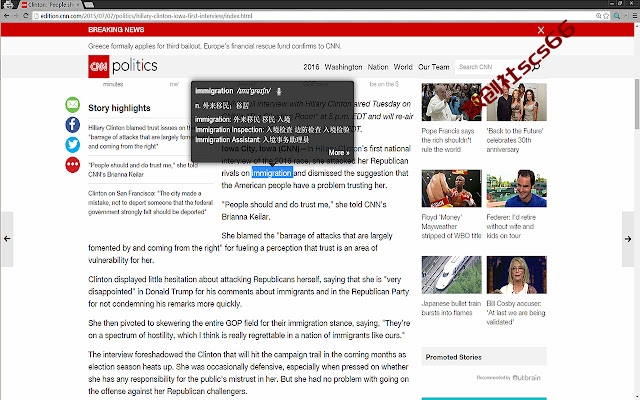Click the page vertical scrollbar thumb
640x400 pixels.
pos(637,104)
